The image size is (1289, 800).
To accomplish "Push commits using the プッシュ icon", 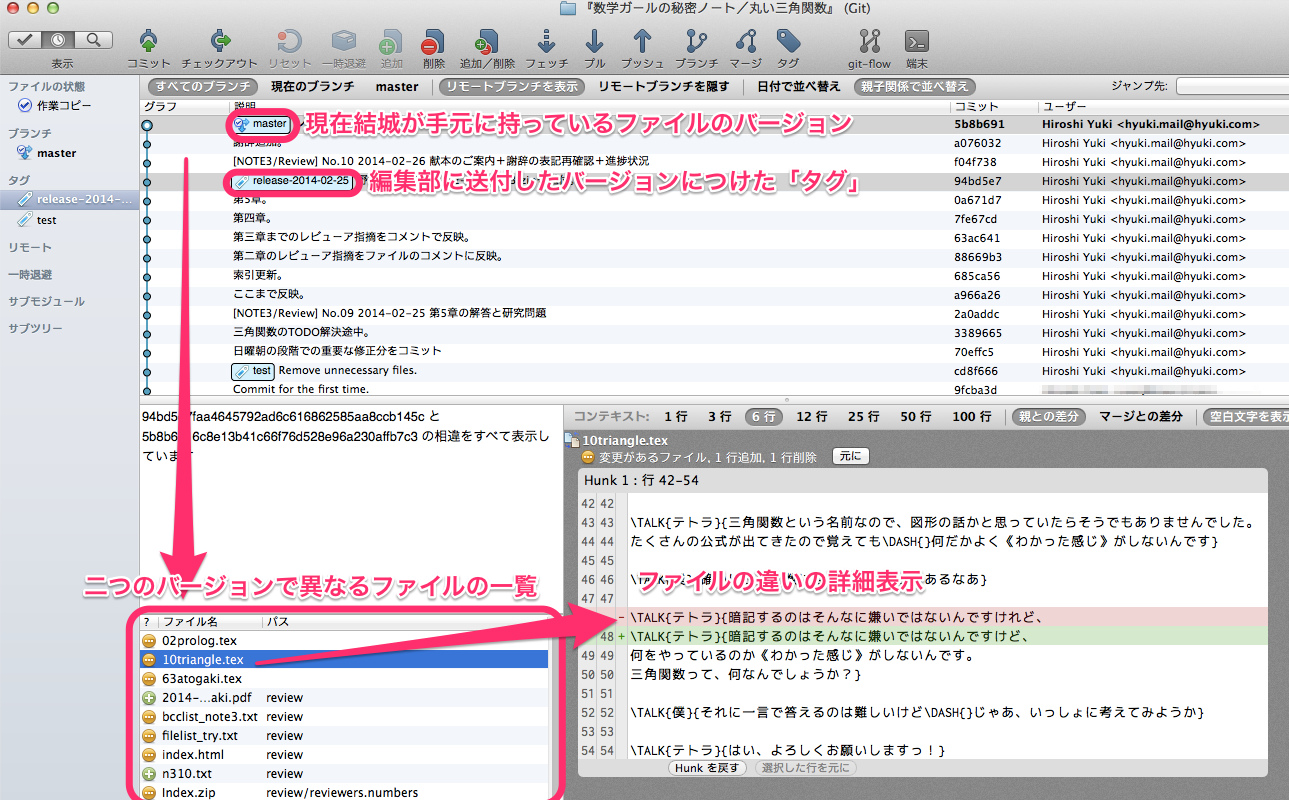I will coord(642,42).
